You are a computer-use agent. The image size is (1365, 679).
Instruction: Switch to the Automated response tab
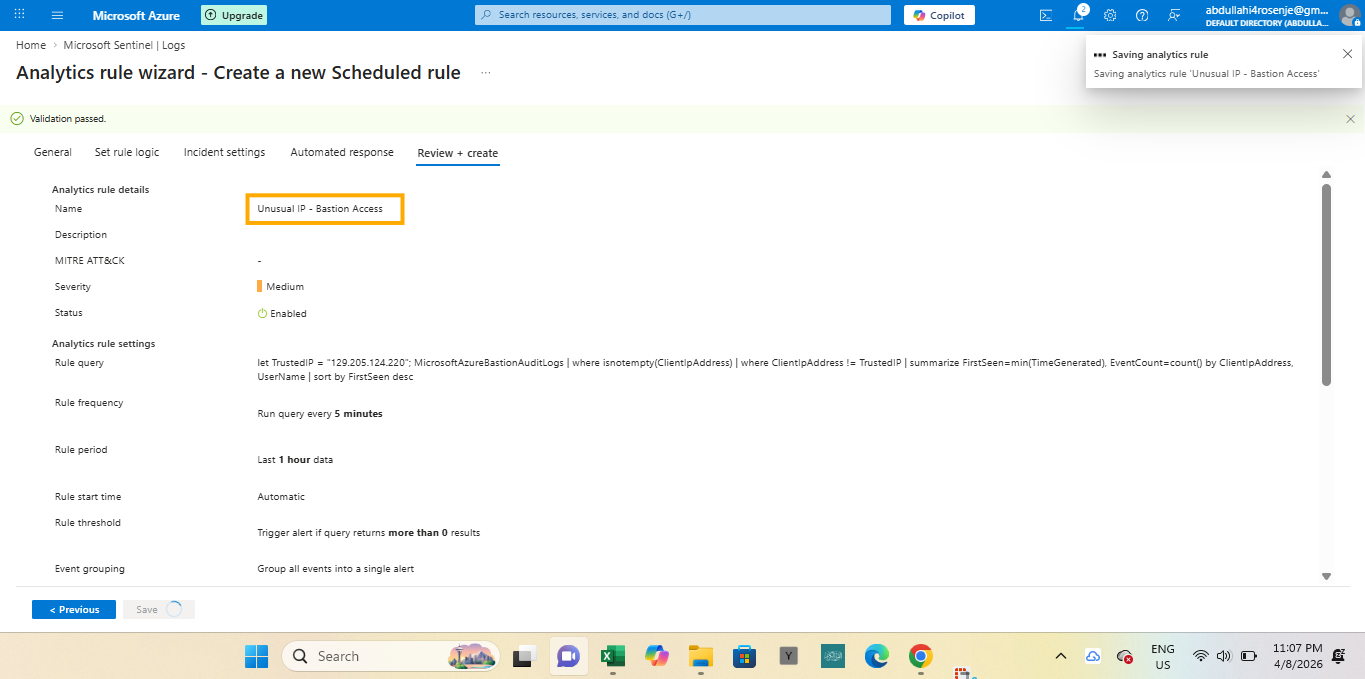(x=342, y=152)
